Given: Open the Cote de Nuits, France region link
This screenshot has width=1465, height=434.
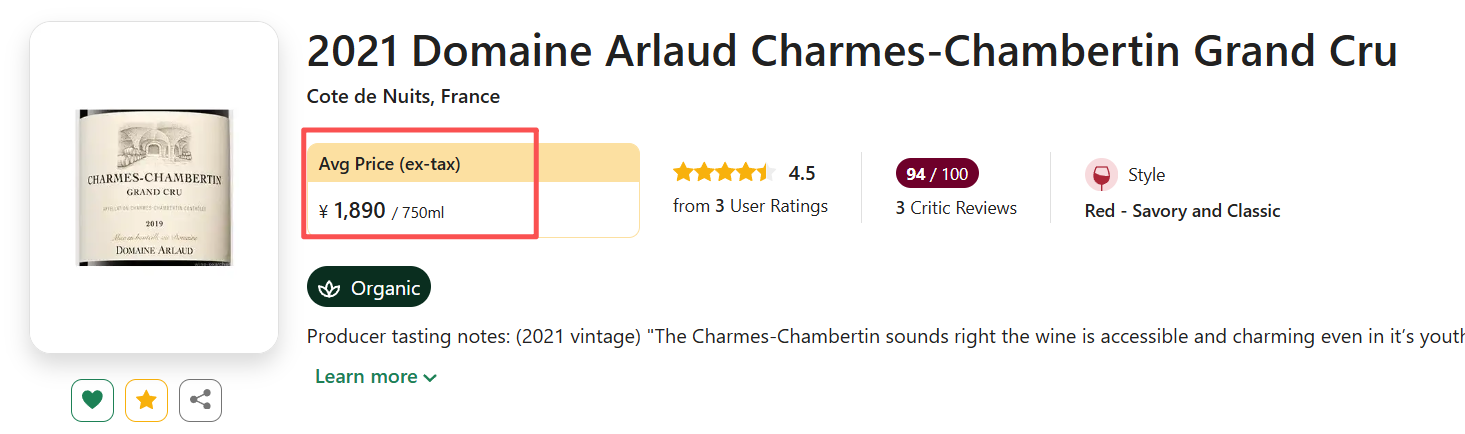Looking at the screenshot, I should point(403,97).
